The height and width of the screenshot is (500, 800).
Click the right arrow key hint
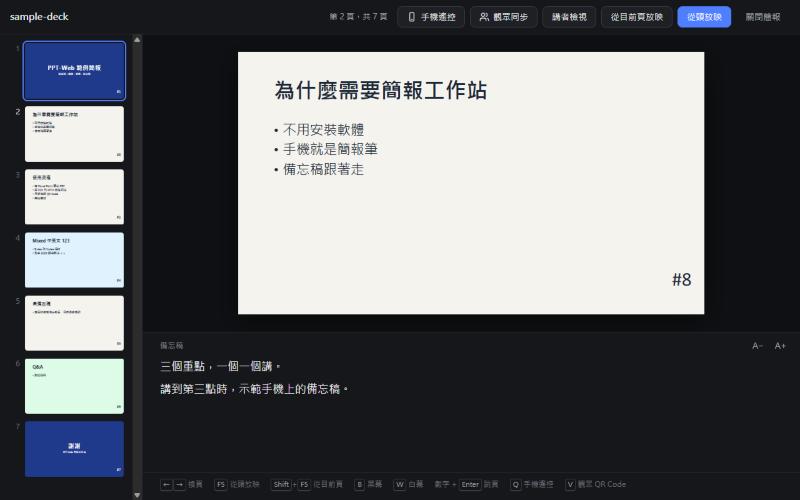click(180, 484)
